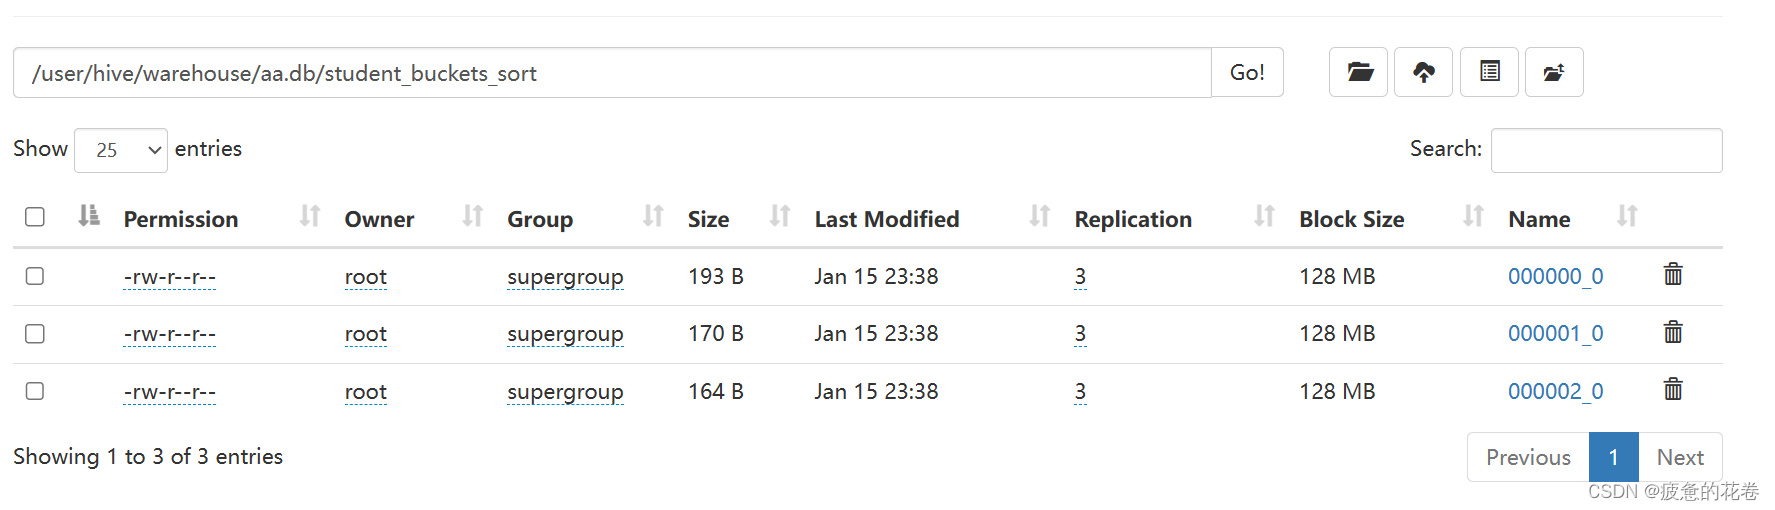Screen dimensions: 1775x510
Task: Go to page 1 in pagination
Action: coord(1613,457)
